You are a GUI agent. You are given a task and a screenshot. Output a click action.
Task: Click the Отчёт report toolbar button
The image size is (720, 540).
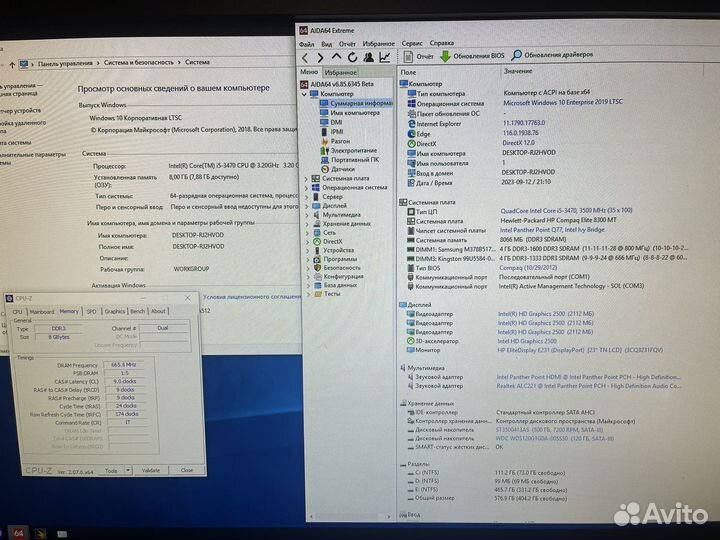tap(418, 56)
